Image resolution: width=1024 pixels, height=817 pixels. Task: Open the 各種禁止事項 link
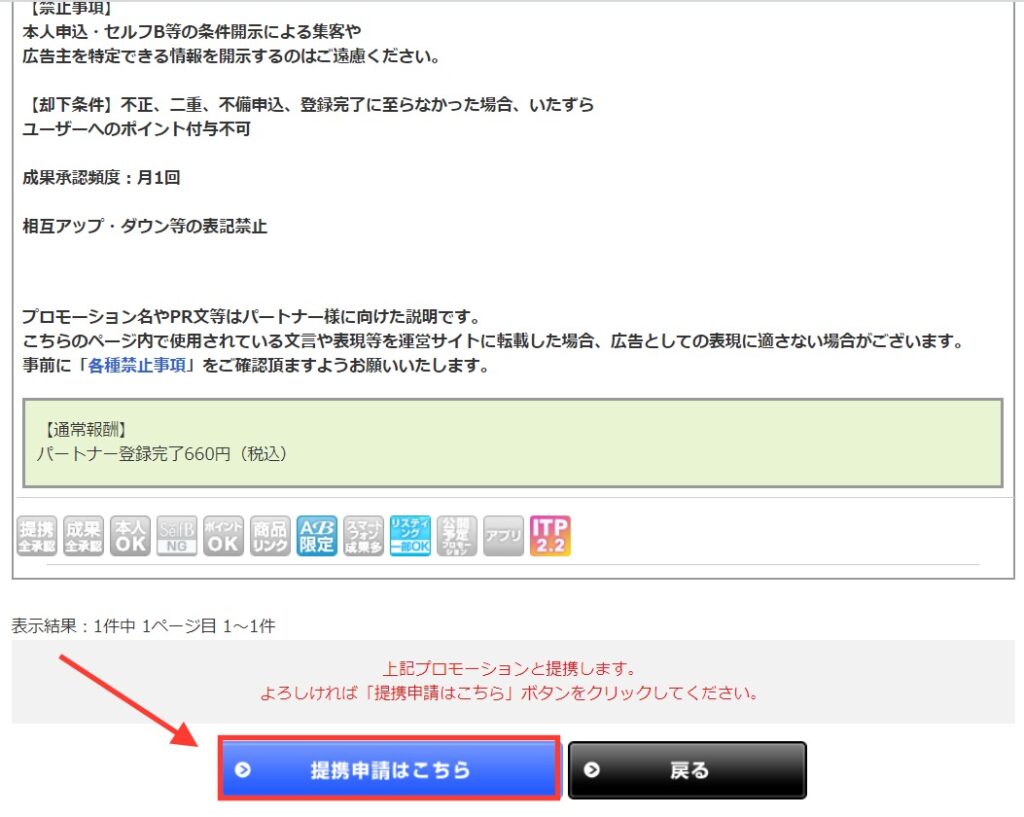point(139,364)
